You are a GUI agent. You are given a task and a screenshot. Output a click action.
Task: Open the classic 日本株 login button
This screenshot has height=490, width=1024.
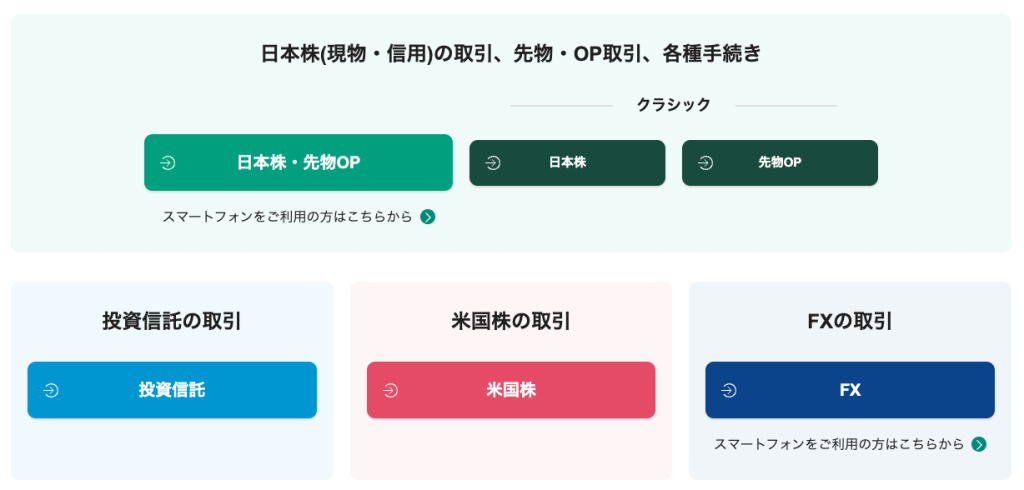click(568, 163)
